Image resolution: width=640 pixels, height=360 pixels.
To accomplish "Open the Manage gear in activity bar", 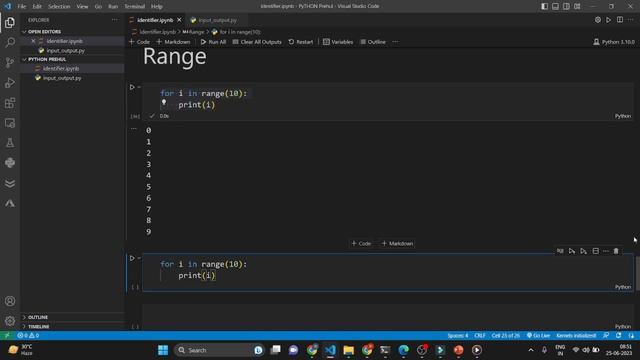I will coord(10,321).
